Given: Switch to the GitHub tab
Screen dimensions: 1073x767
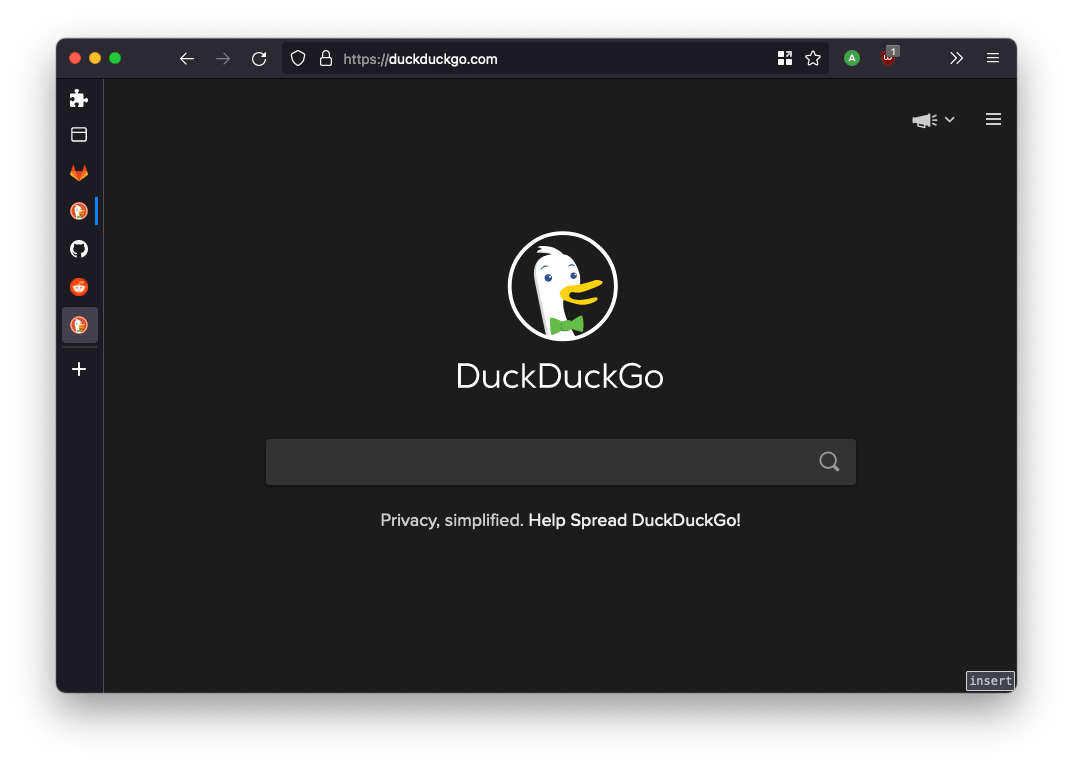Looking at the screenshot, I should pos(79,249).
